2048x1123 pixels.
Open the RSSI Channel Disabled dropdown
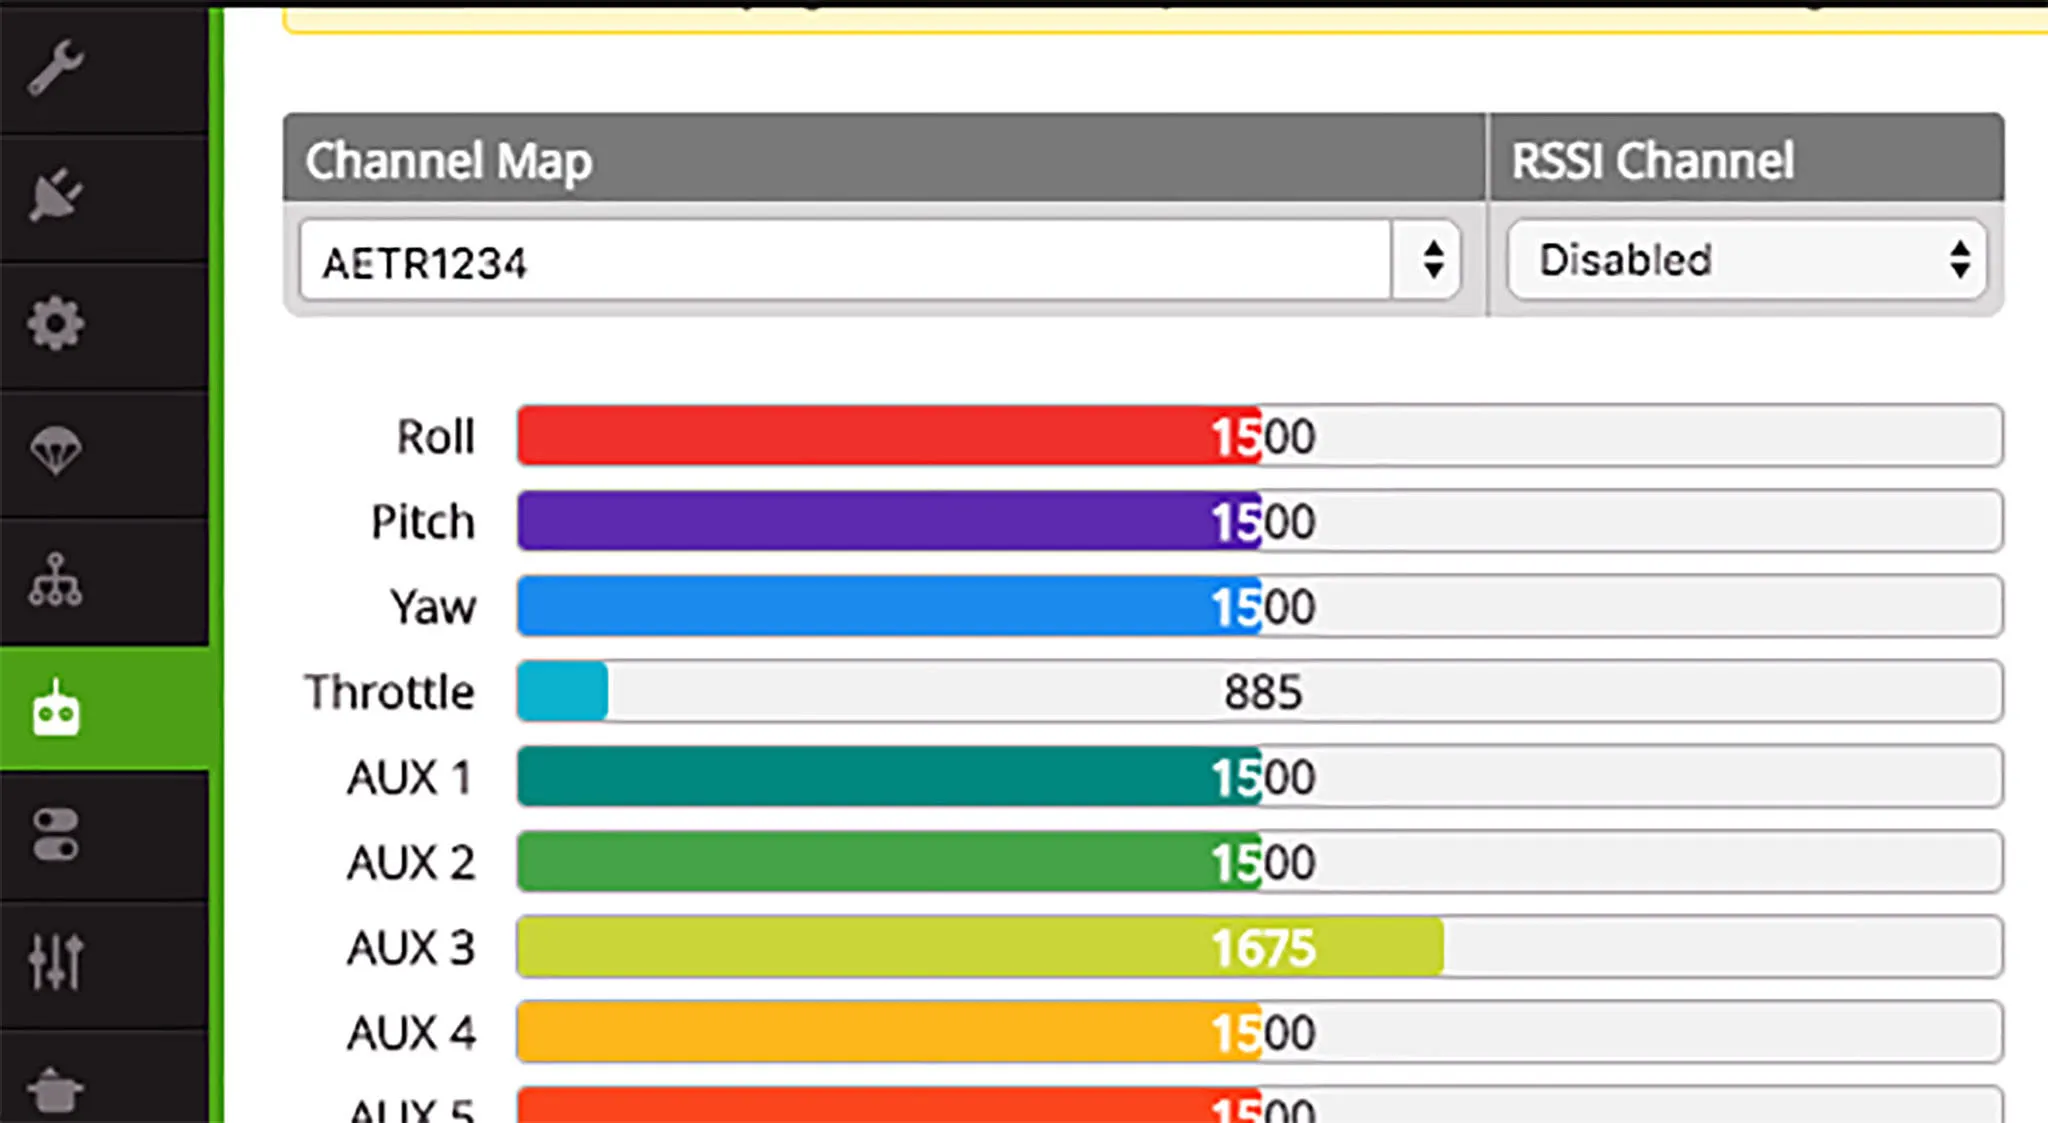(x=1745, y=260)
